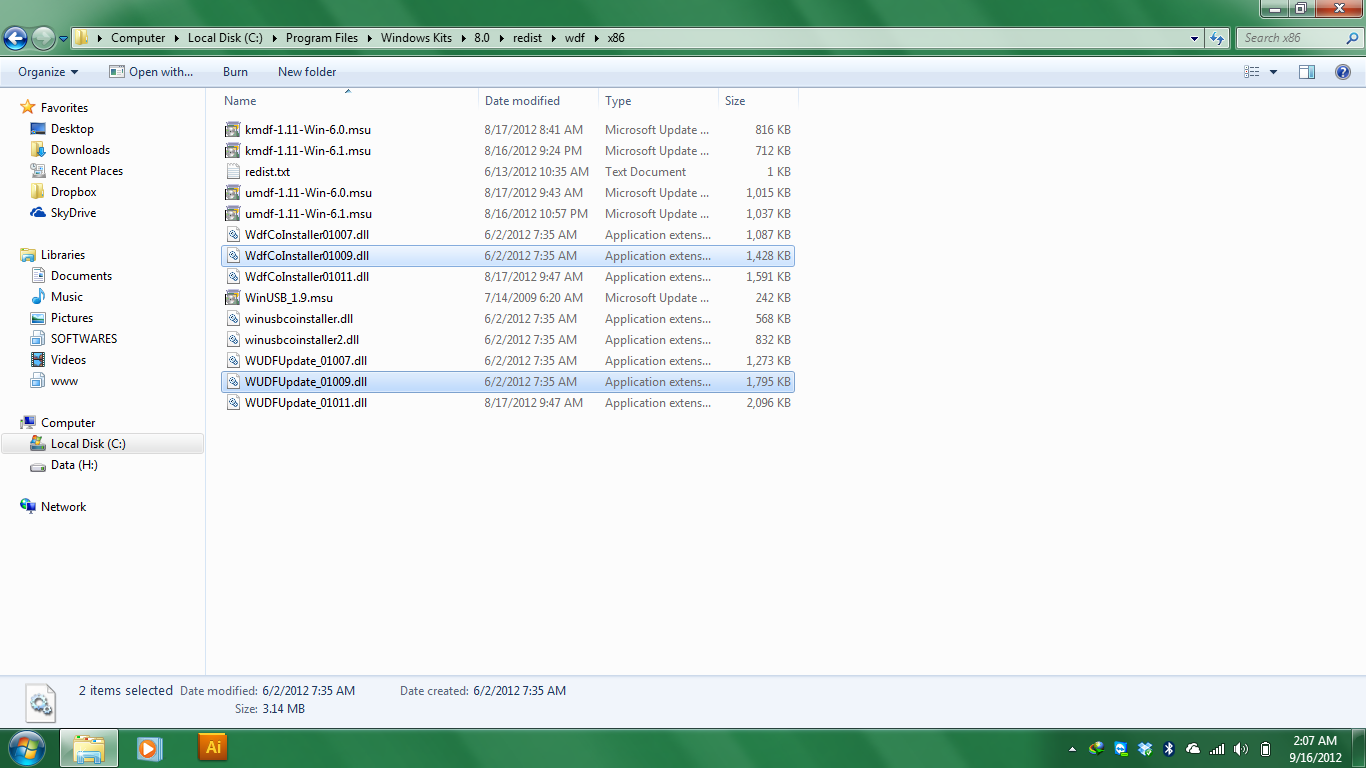Click the Bluetooth tray icon
Viewport: 1366px width, 768px height.
(x=1169, y=749)
